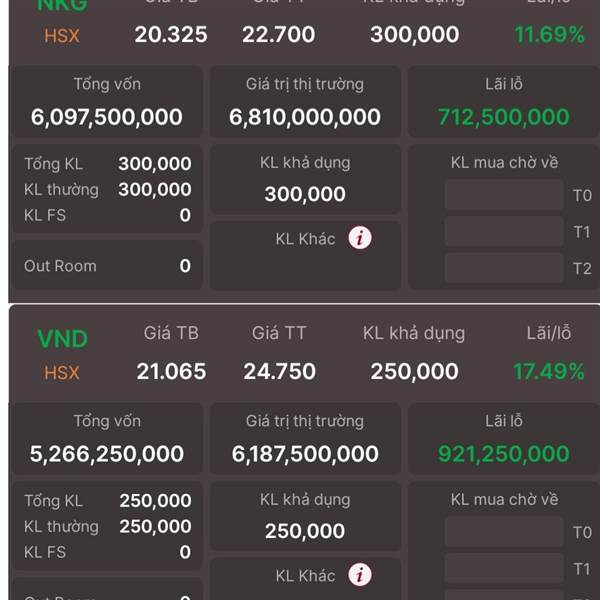The width and height of the screenshot is (600, 600).
Task: Tap NKG Lãi lỗ 712,500,000 amount
Action: (504, 117)
